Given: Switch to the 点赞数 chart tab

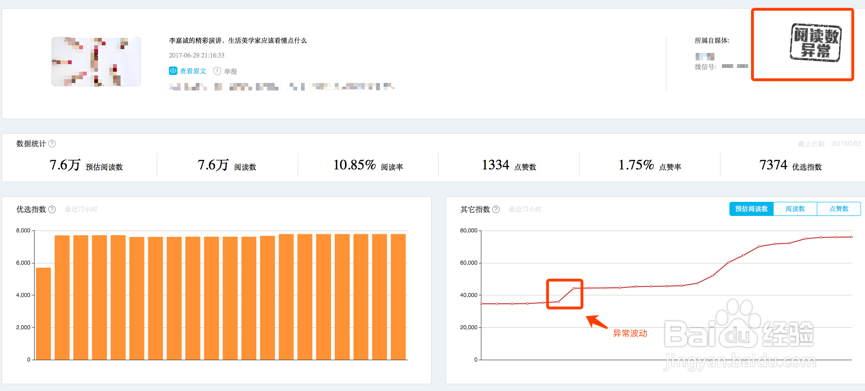Looking at the screenshot, I should click(839, 209).
